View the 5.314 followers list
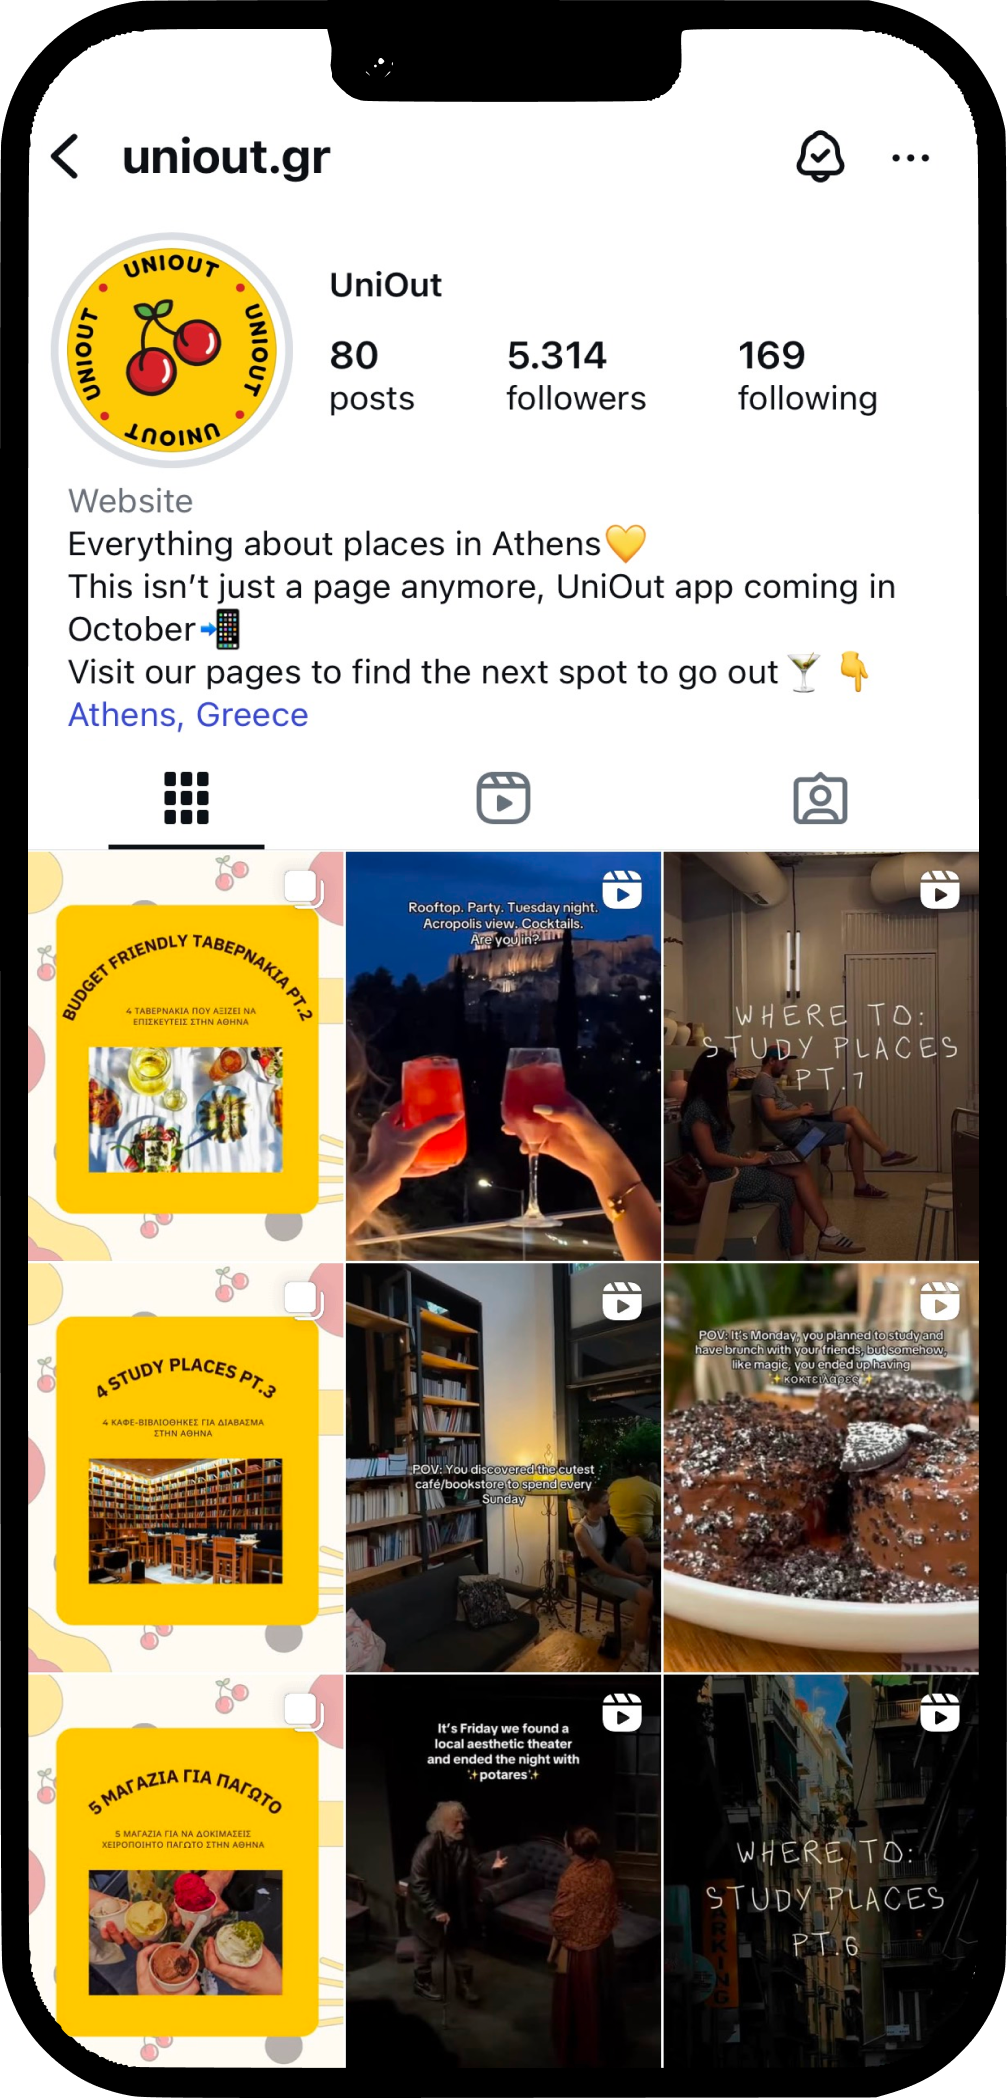The width and height of the screenshot is (1007, 2098). [x=576, y=376]
